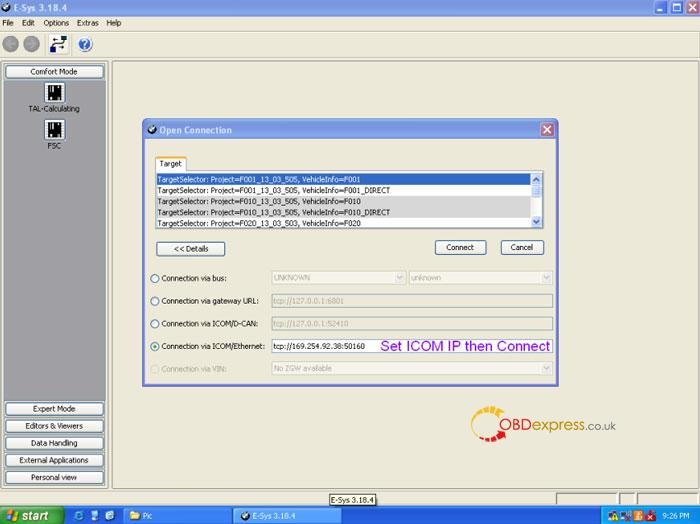Open Pic folder taskbar button
The image size is (700, 524).
tap(177, 516)
